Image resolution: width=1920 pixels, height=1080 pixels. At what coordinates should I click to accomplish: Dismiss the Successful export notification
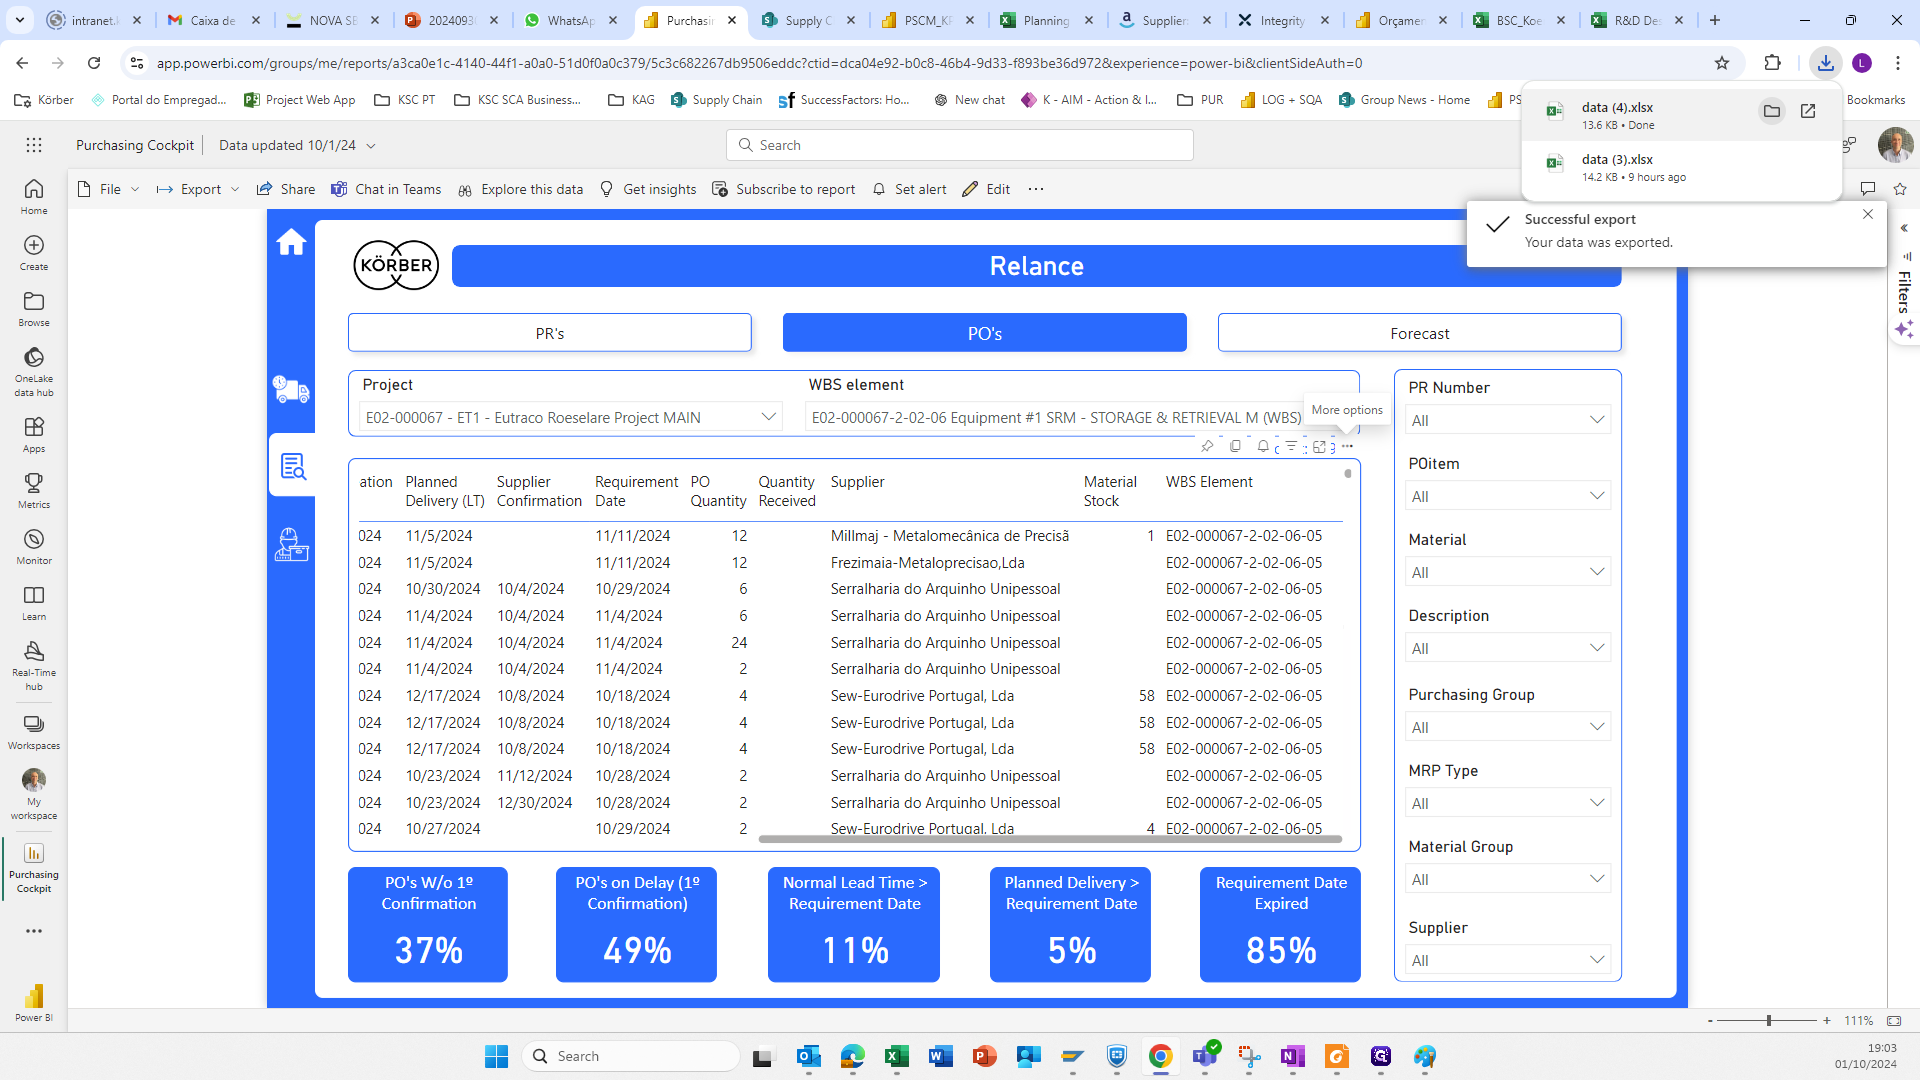(1868, 214)
